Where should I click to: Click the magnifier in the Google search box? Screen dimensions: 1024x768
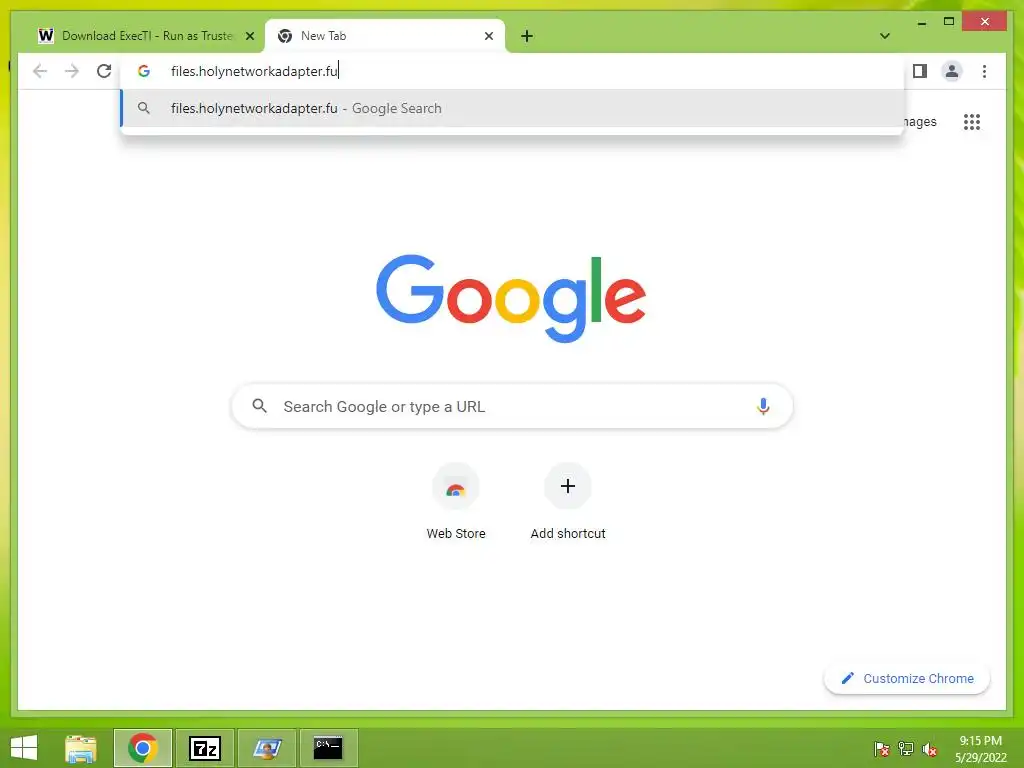click(x=259, y=406)
